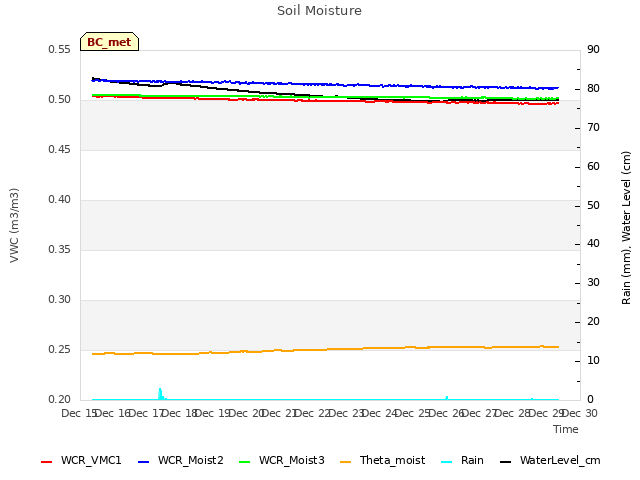Click the orange Theta_moist line in the plot
This screenshot has height=480, width=640.
(x=326, y=350)
